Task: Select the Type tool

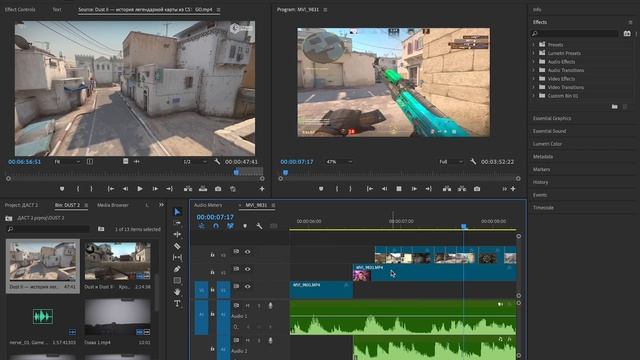Action: (177, 304)
